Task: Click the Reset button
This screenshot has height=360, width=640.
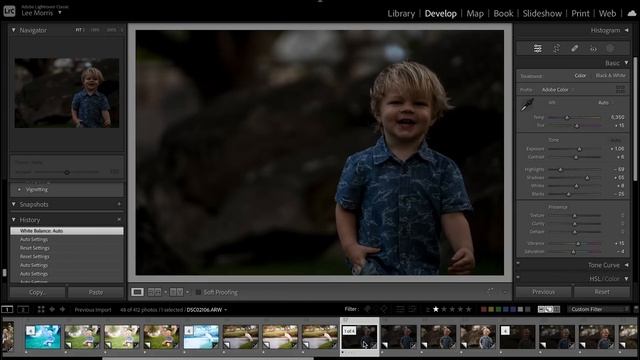Action: click(x=602, y=292)
